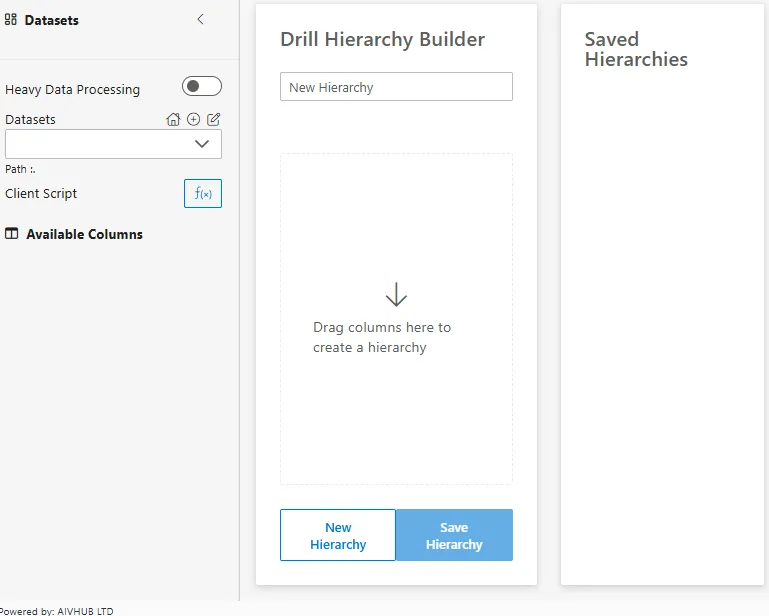Click the home icon above the Datasets field
Image resolution: width=769 pixels, height=616 pixels.
[x=173, y=119]
